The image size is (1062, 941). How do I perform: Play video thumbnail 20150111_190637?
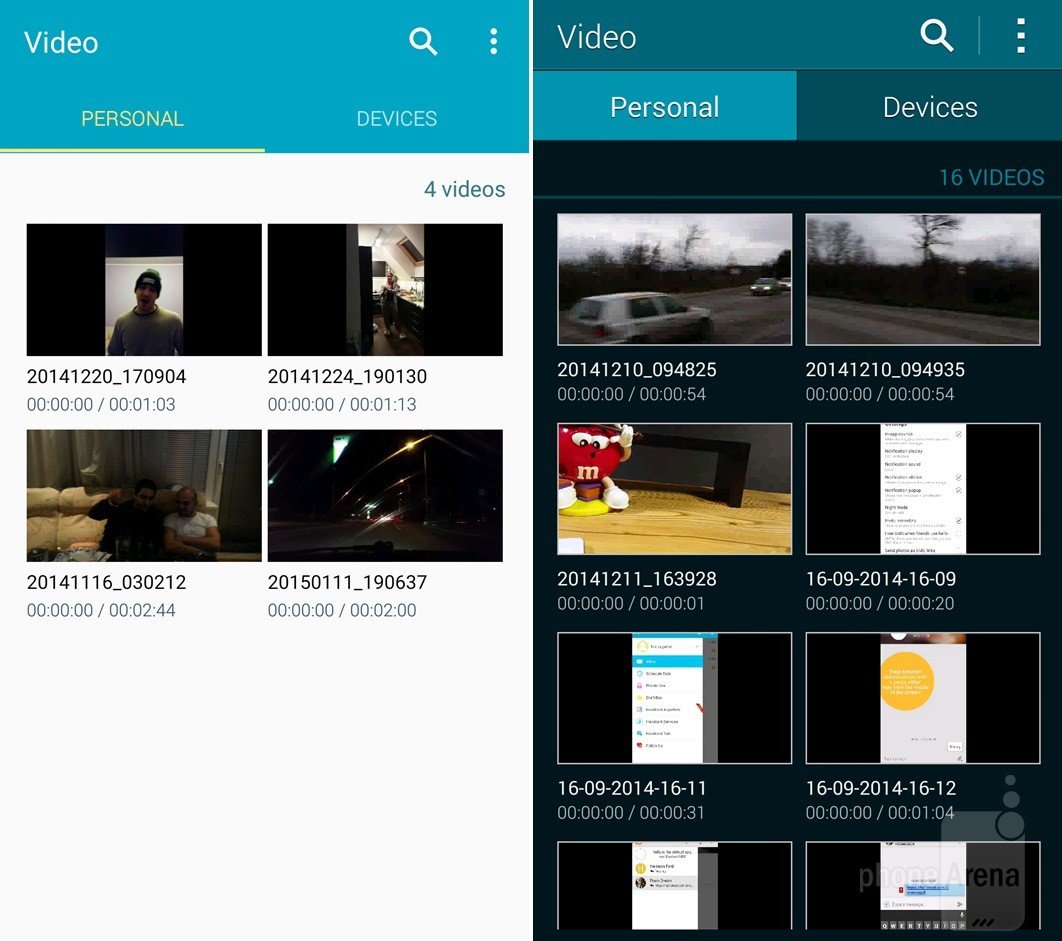(x=385, y=495)
